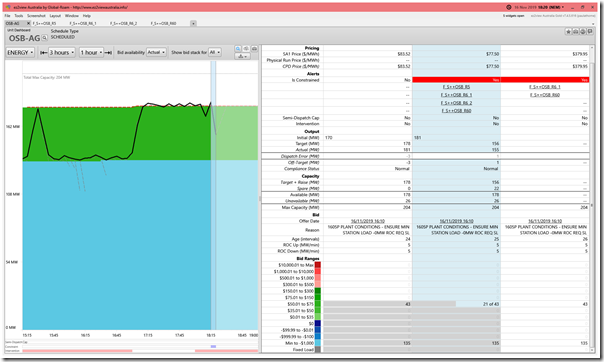This screenshot has width=604, height=362.
Task: Click the Min to -$1,000 light blue swatch
Action: click(x=318, y=343)
